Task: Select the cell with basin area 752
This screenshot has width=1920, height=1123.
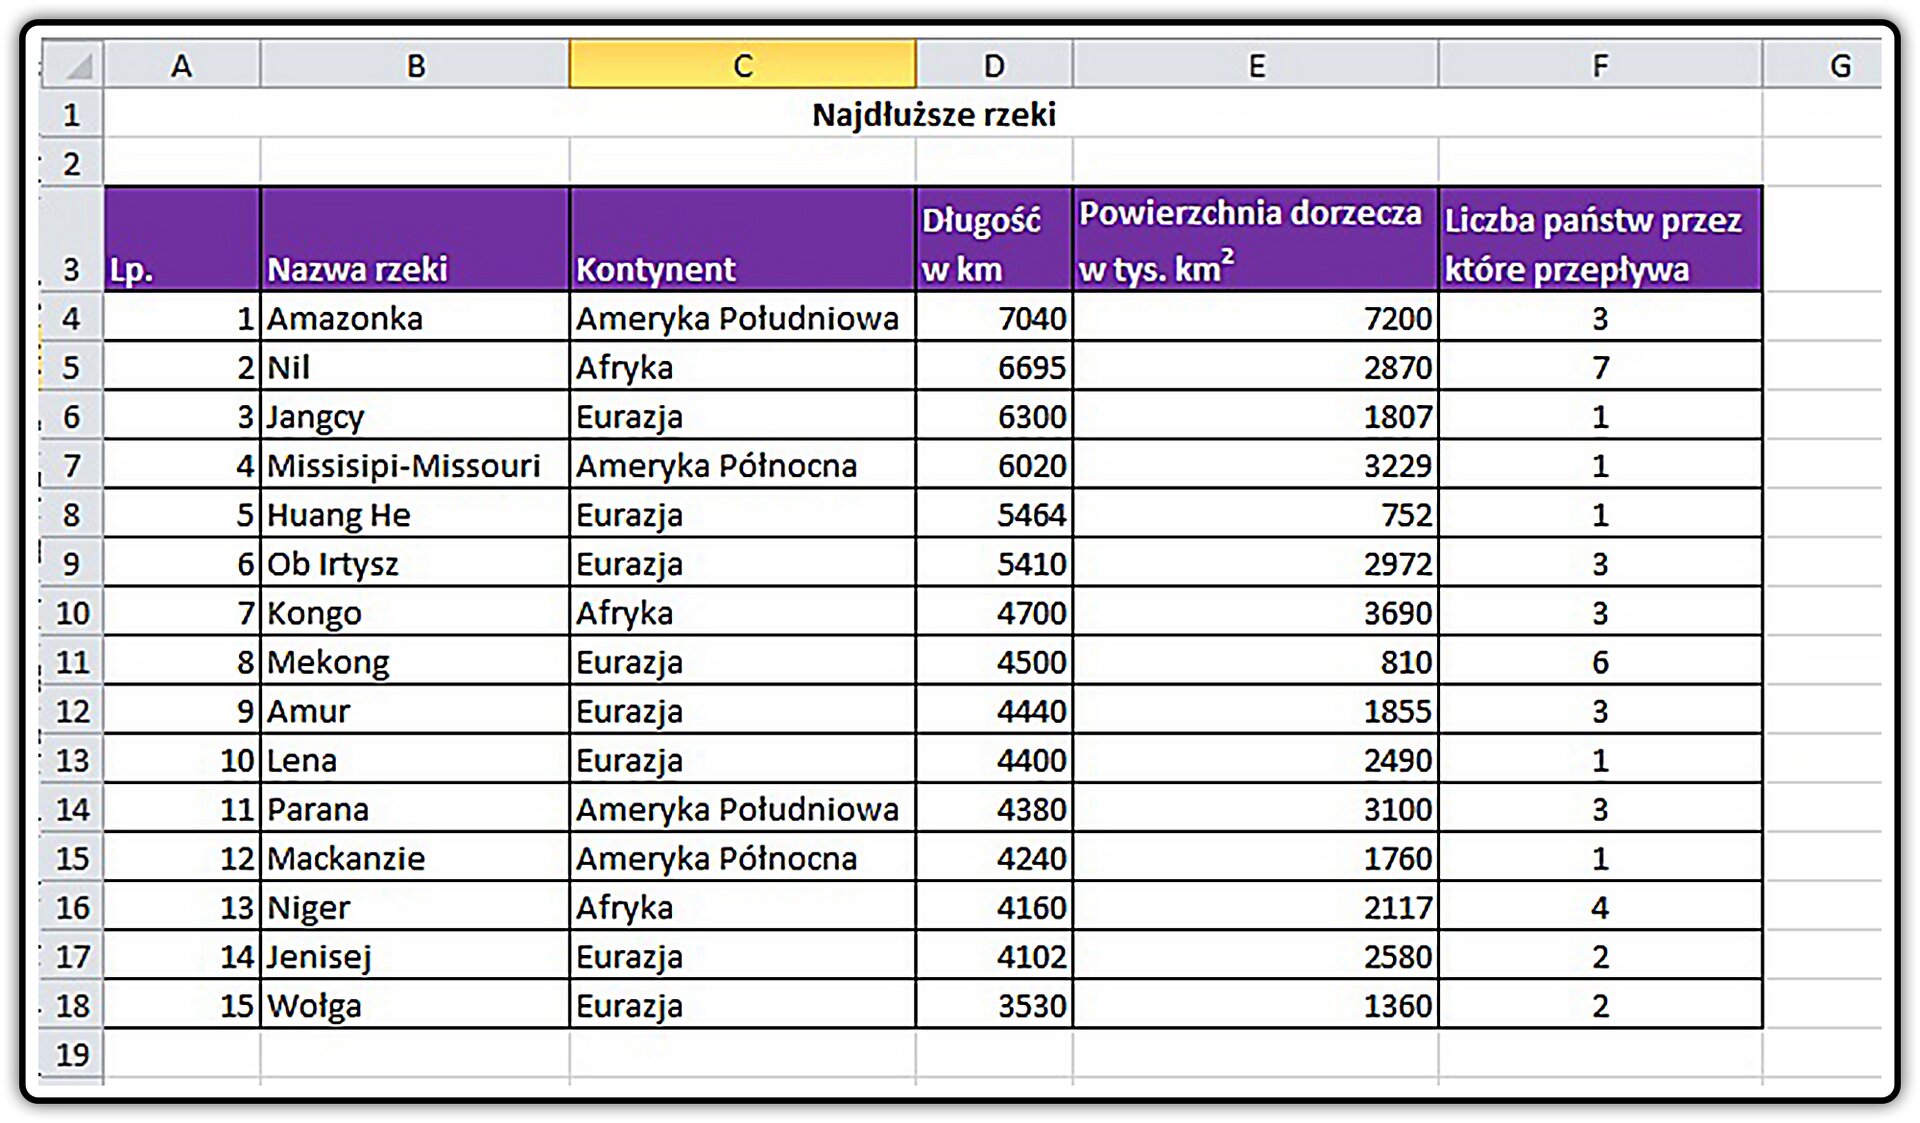Action: 1256,514
